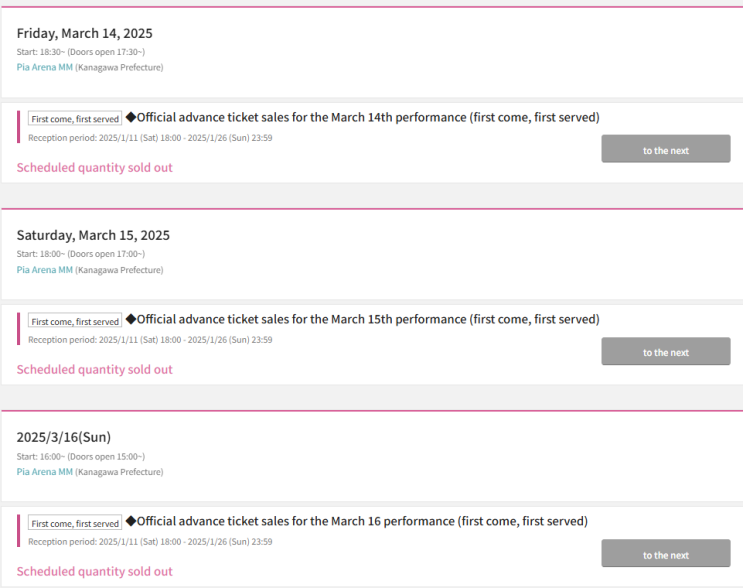Click "First come, first served" tag for March 16
This screenshot has height=588, width=743.
tap(75, 523)
